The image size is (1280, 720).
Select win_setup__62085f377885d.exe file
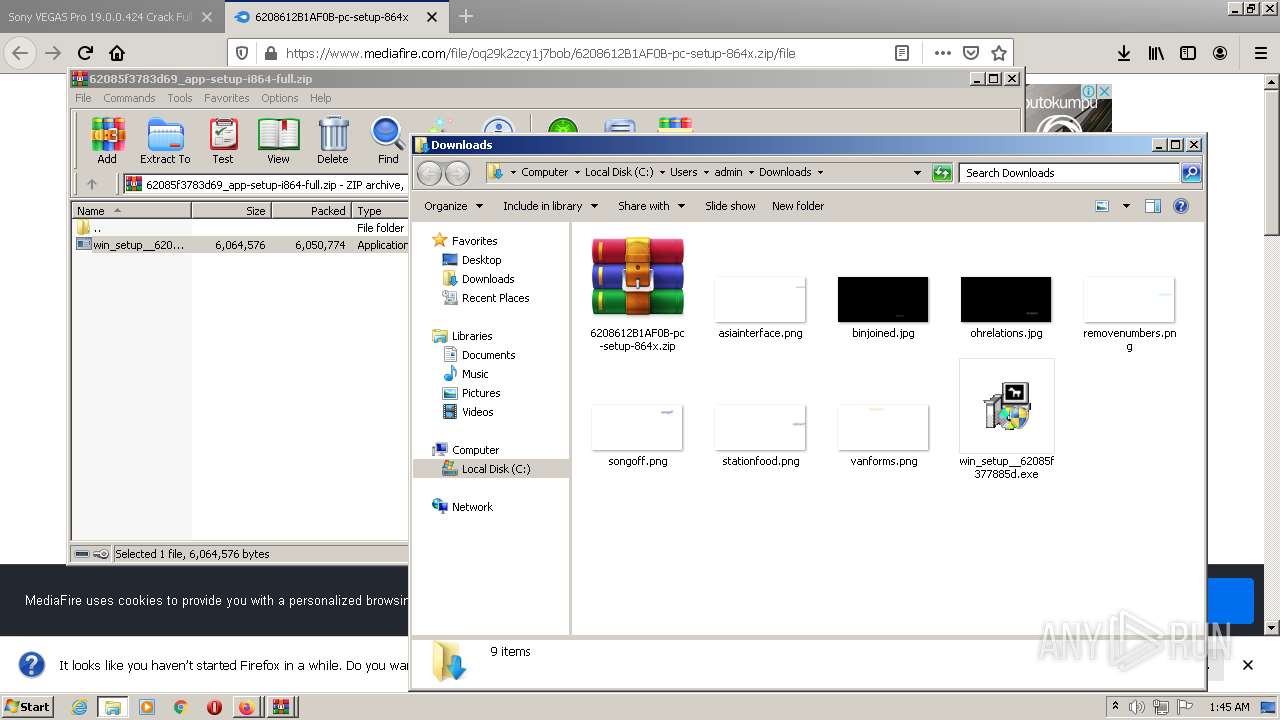[x=1006, y=420]
